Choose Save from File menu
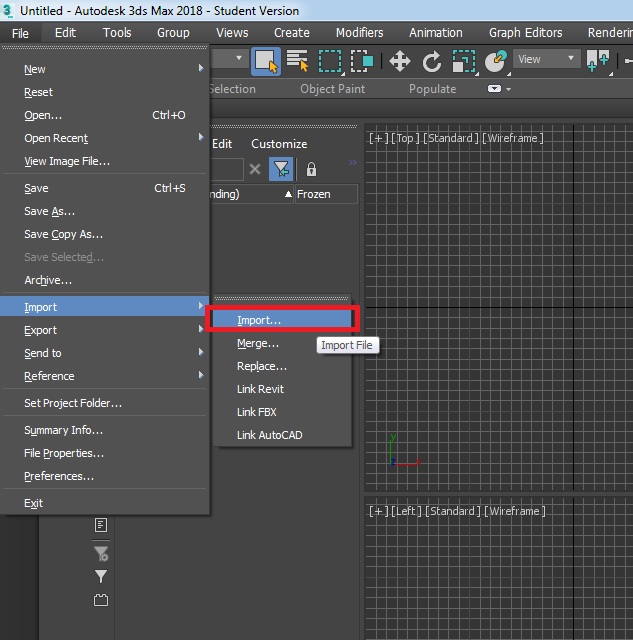Viewport: 633px width, 640px height. coord(104,188)
